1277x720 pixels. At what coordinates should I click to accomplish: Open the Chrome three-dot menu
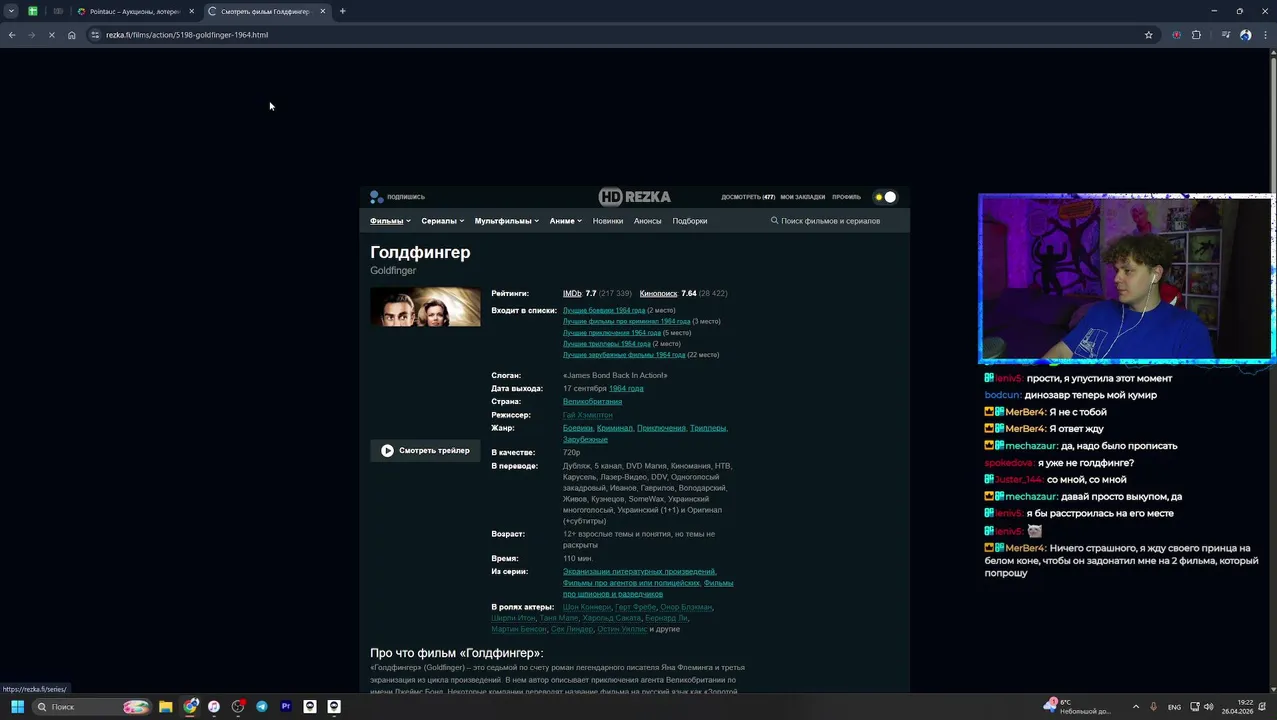click(1264, 35)
